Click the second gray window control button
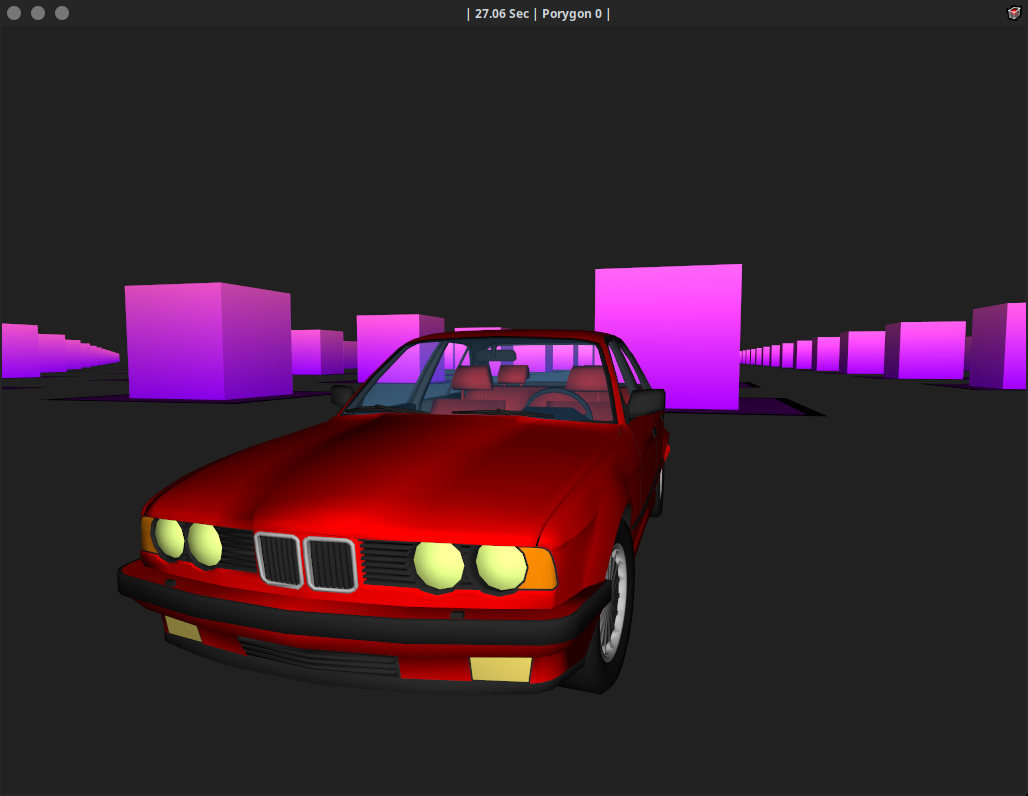This screenshot has height=796, width=1028. (x=38, y=13)
